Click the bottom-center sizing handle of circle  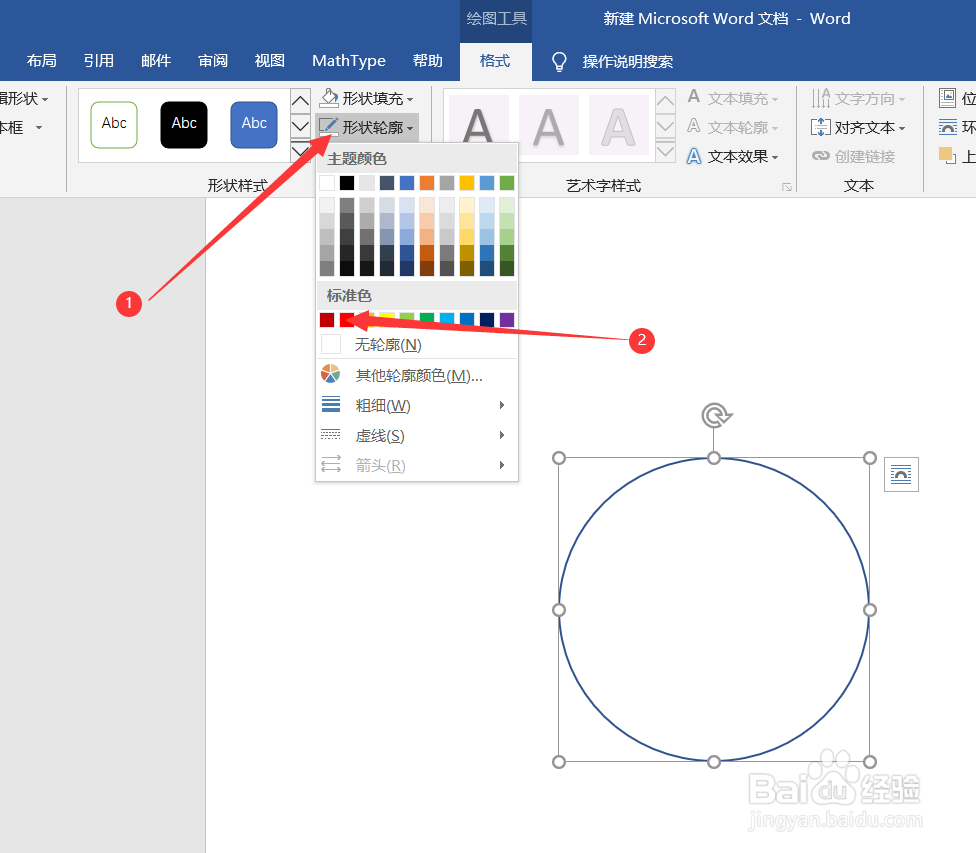[x=714, y=761]
